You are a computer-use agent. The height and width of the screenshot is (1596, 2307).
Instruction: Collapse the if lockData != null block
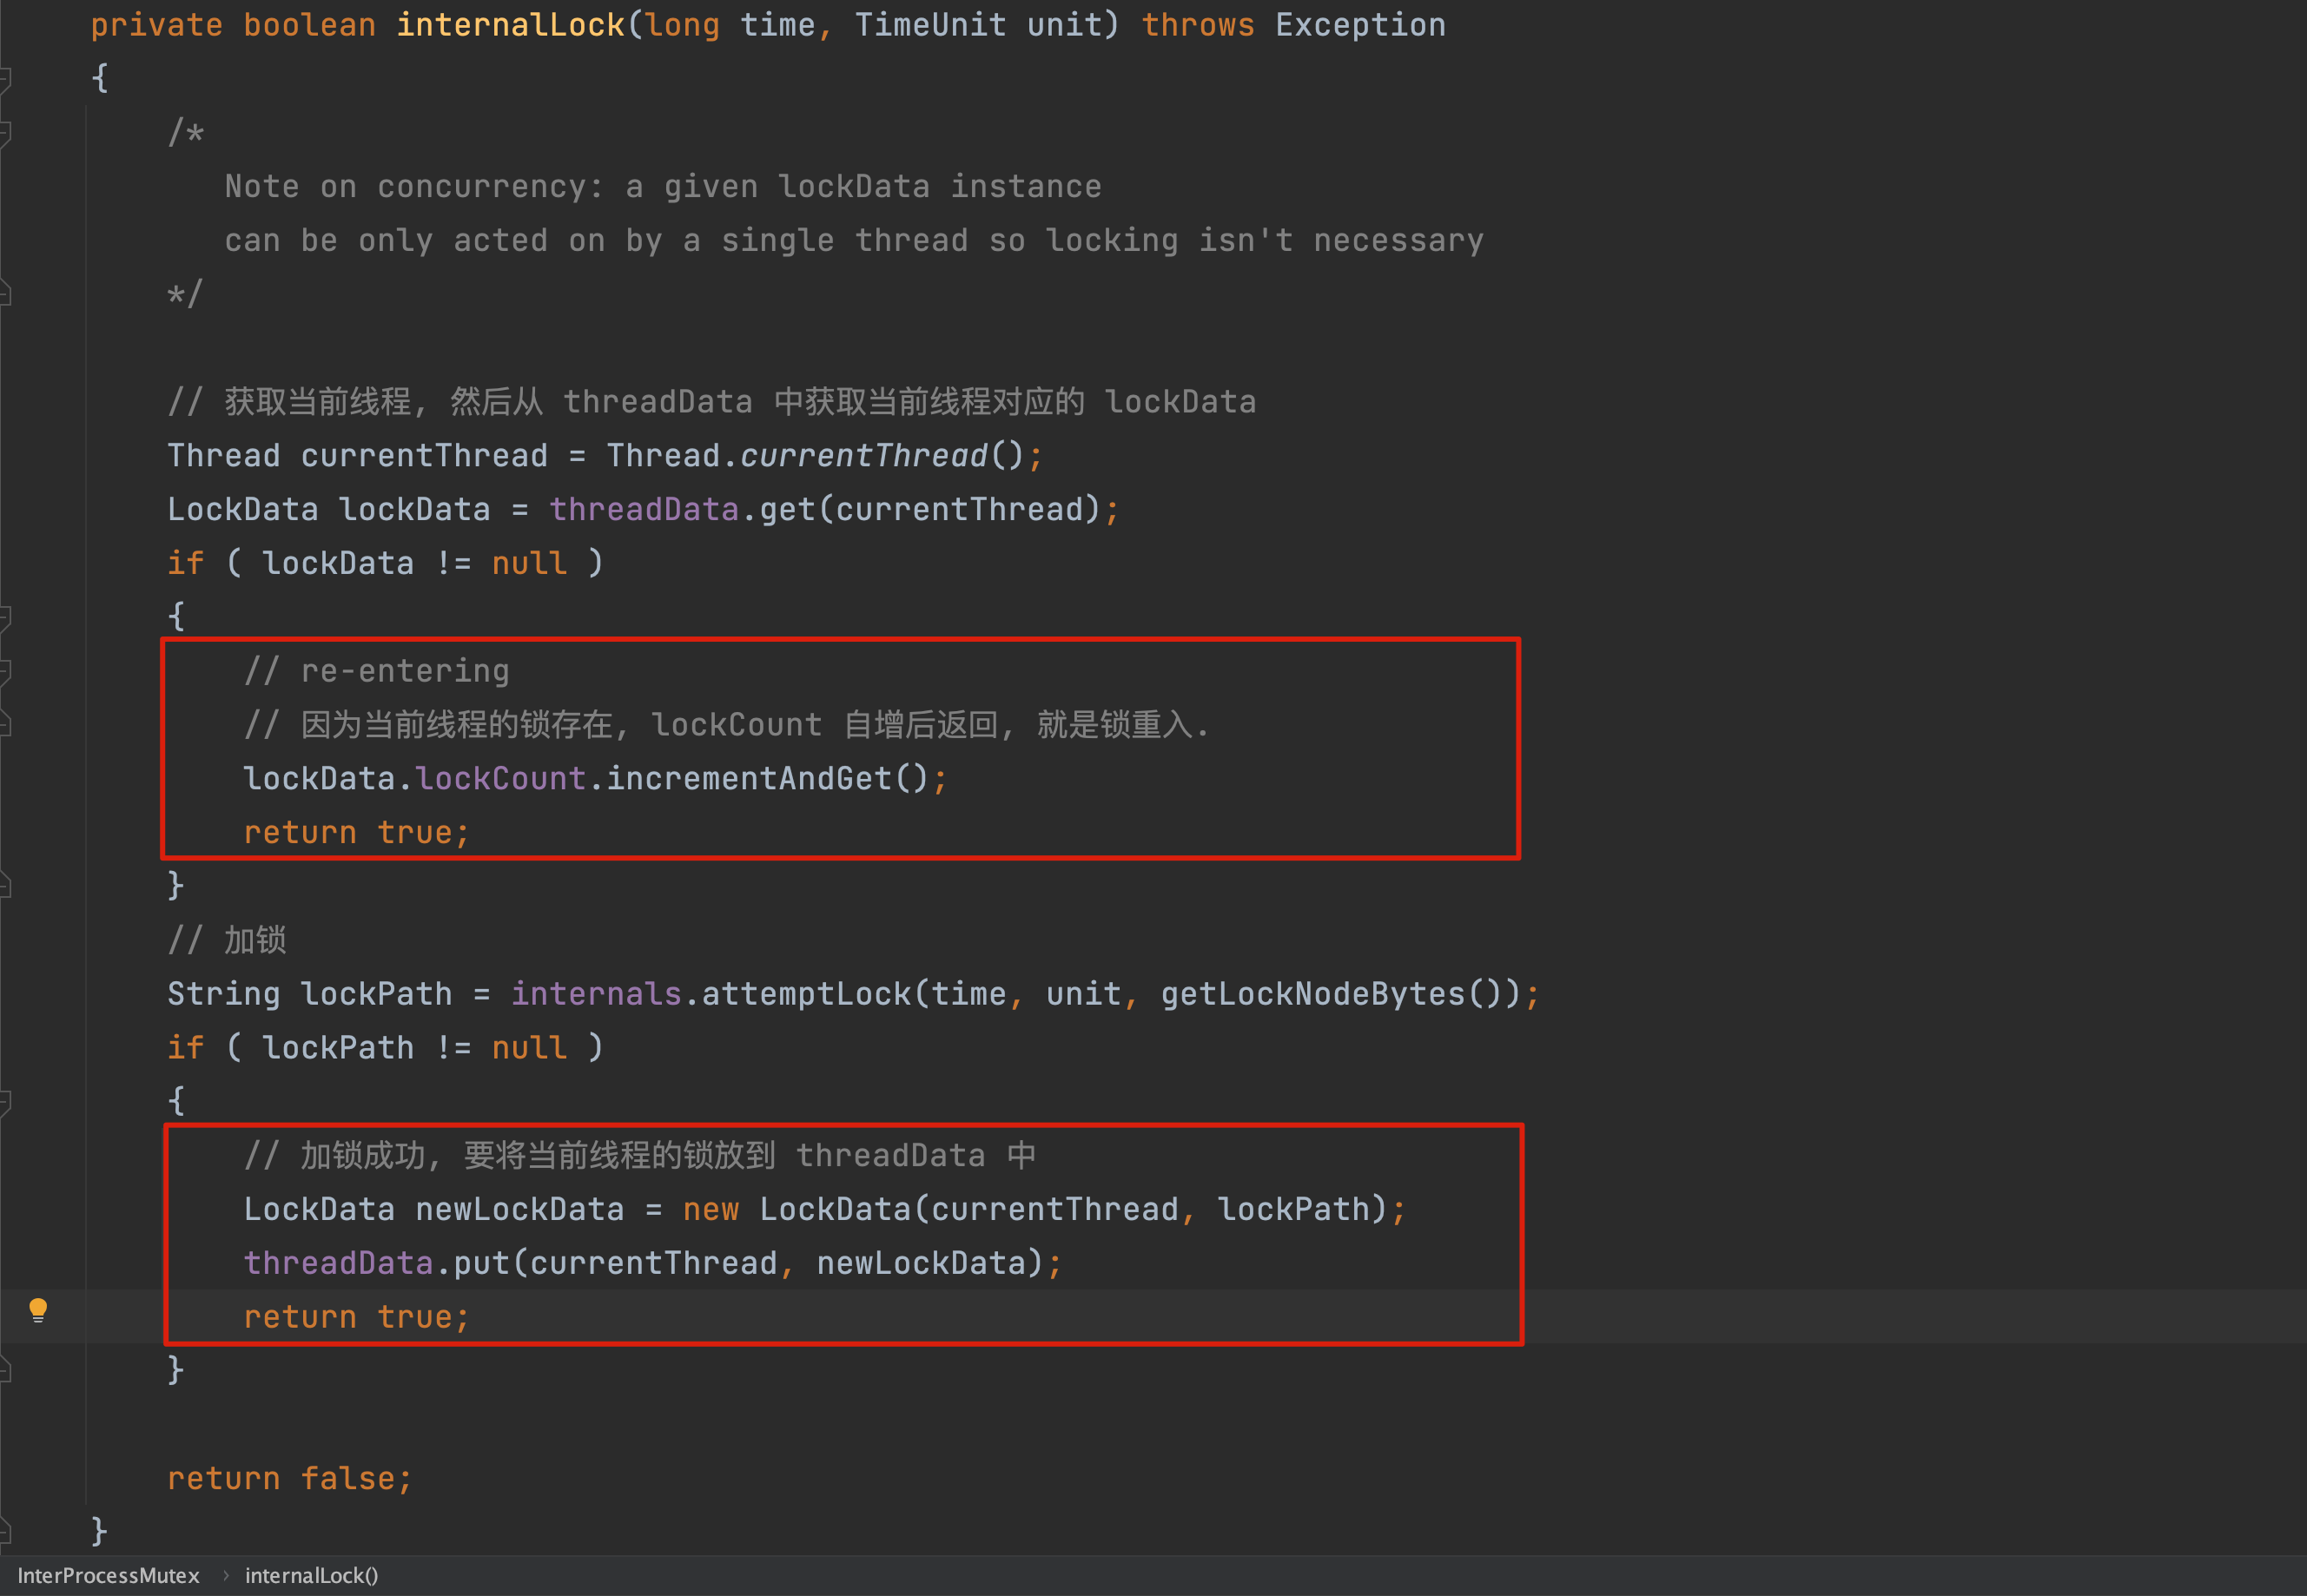4,617
